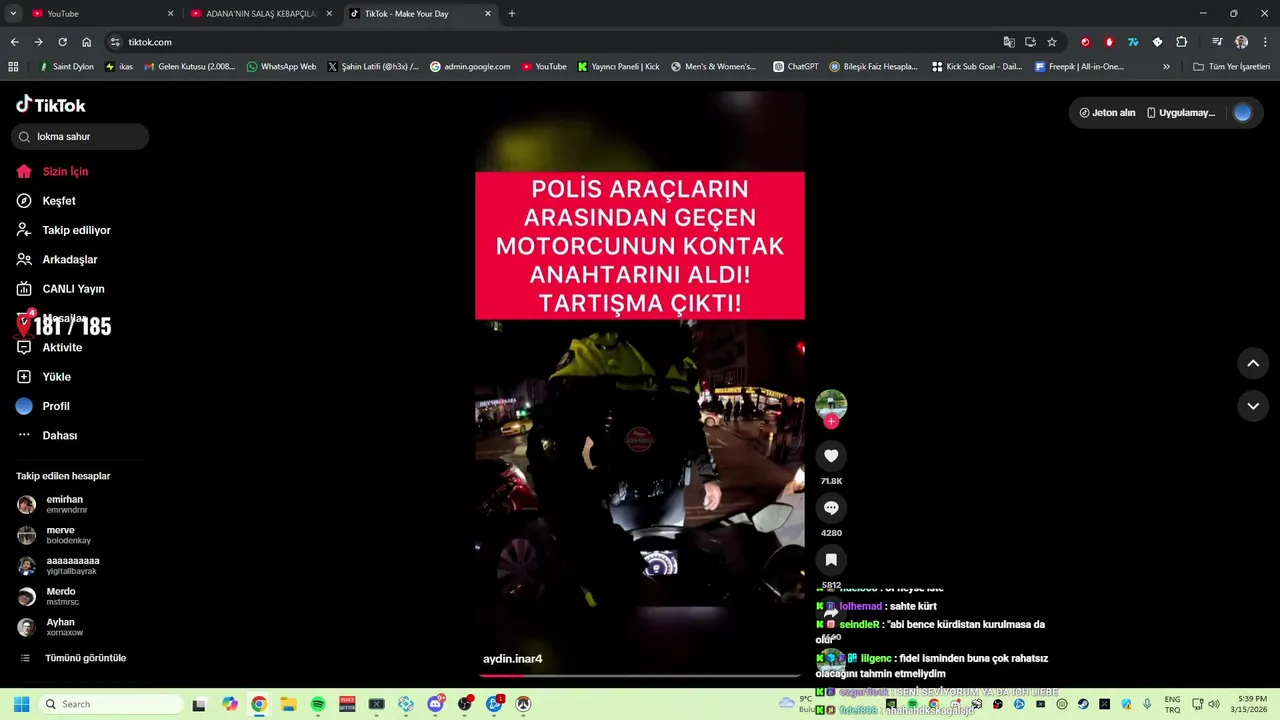This screenshot has height=720, width=1280.
Task: Seek using the video progress bar
Action: (x=640, y=676)
